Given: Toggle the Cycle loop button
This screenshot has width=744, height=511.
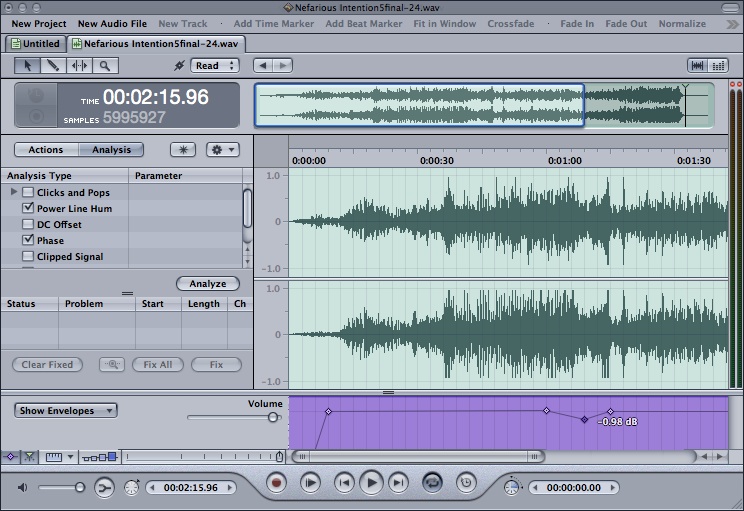Looking at the screenshot, I should (432, 483).
